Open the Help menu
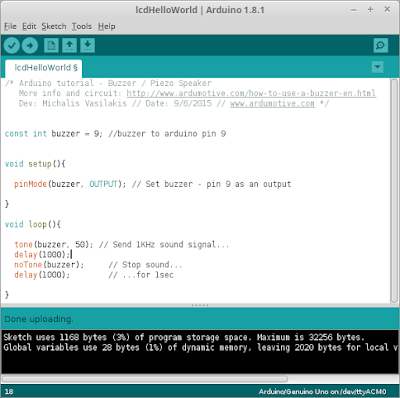The height and width of the screenshot is (398, 400). [x=107, y=26]
